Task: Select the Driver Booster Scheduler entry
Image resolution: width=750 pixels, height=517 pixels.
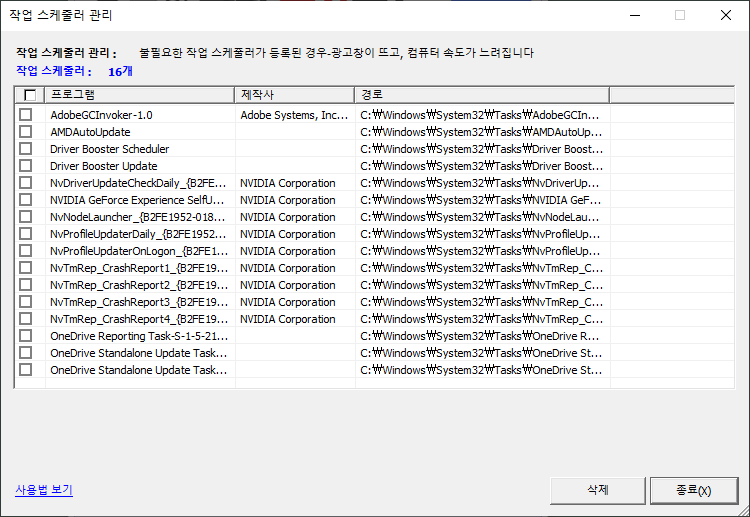Action: pyautogui.click(x=110, y=149)
